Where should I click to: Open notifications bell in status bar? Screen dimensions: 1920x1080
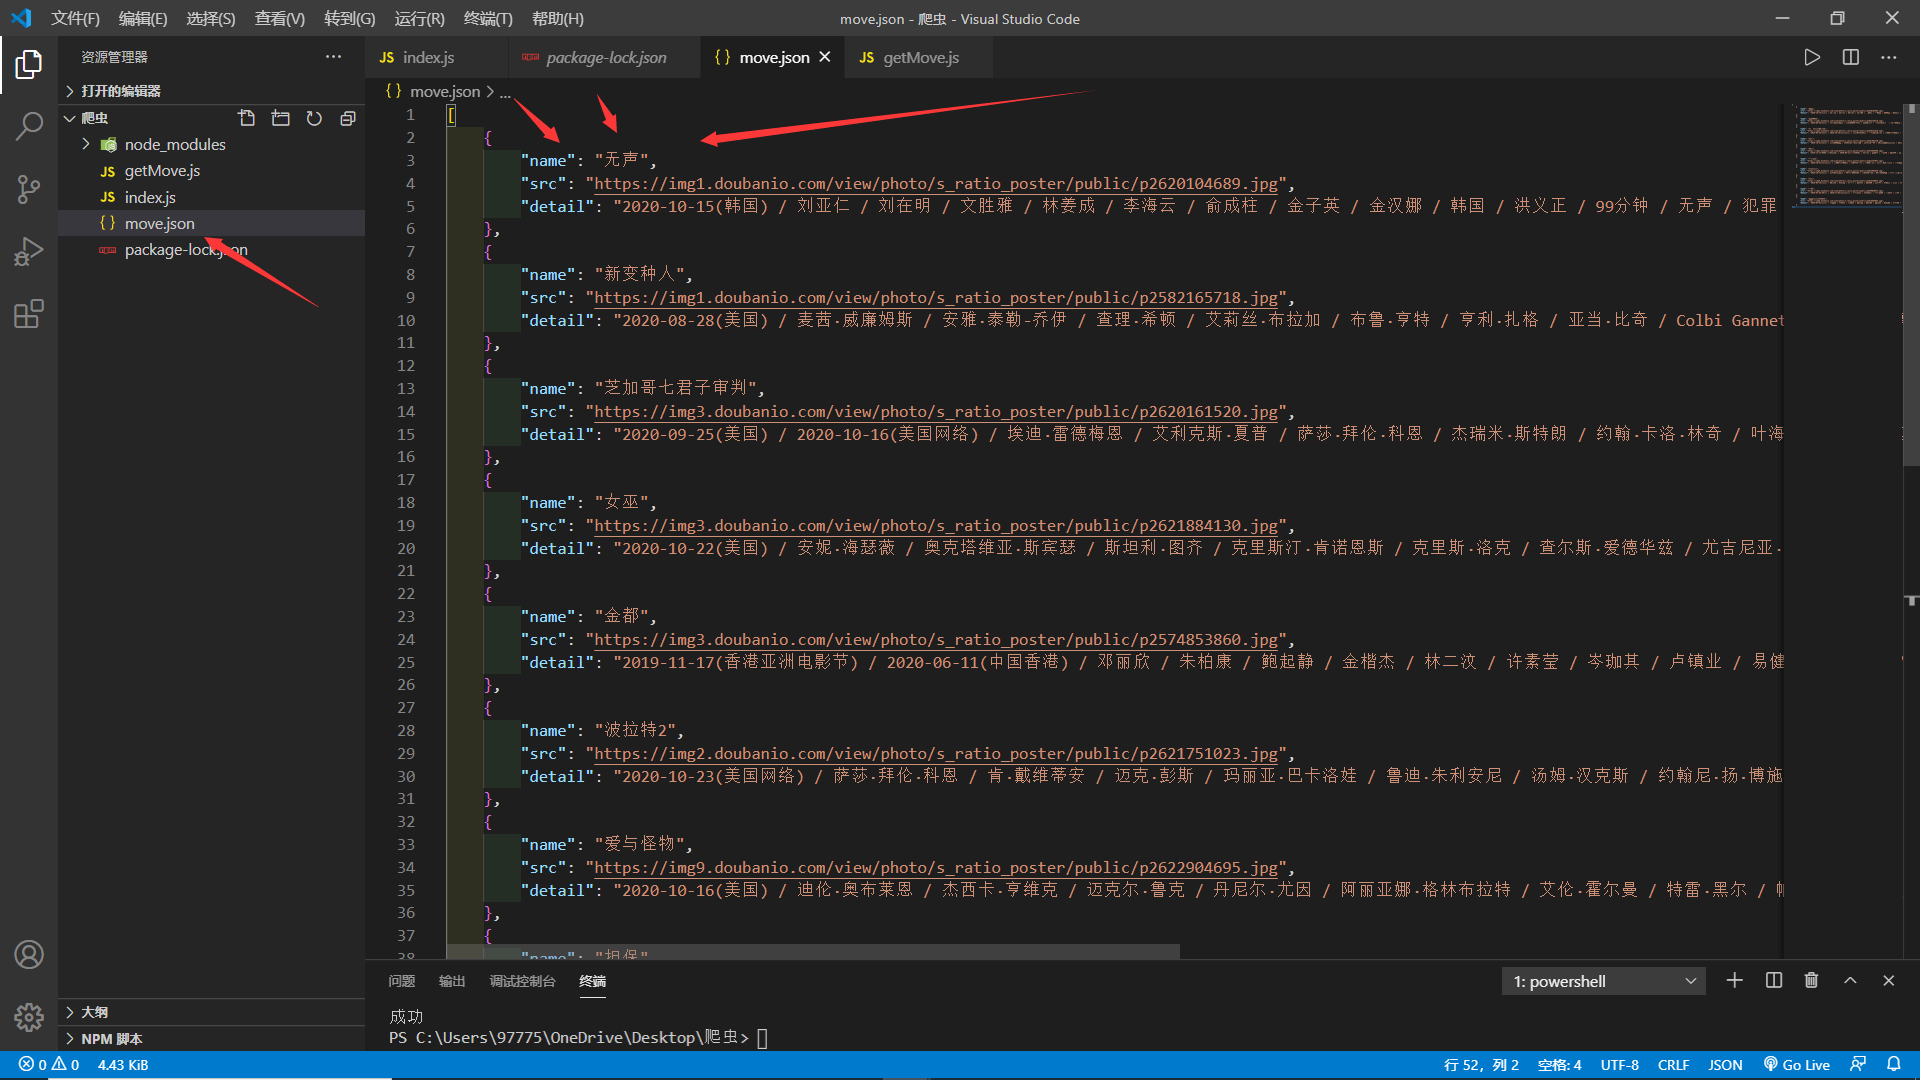point(1894,1065)
